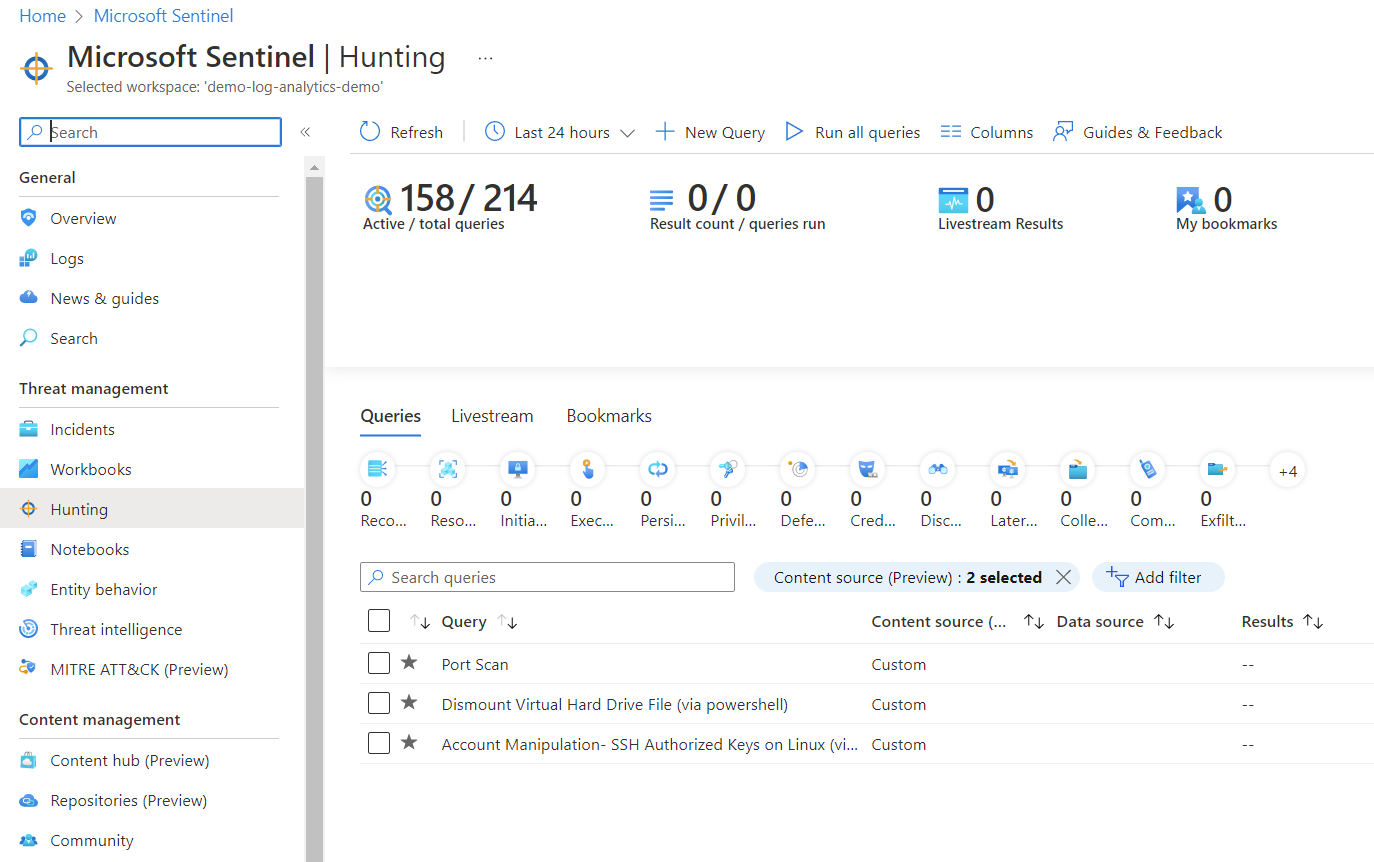Viewport: 1374px width, 862px height.
Task: Select the Credential Access tactic icon
Action: click(x=866, y=469)
